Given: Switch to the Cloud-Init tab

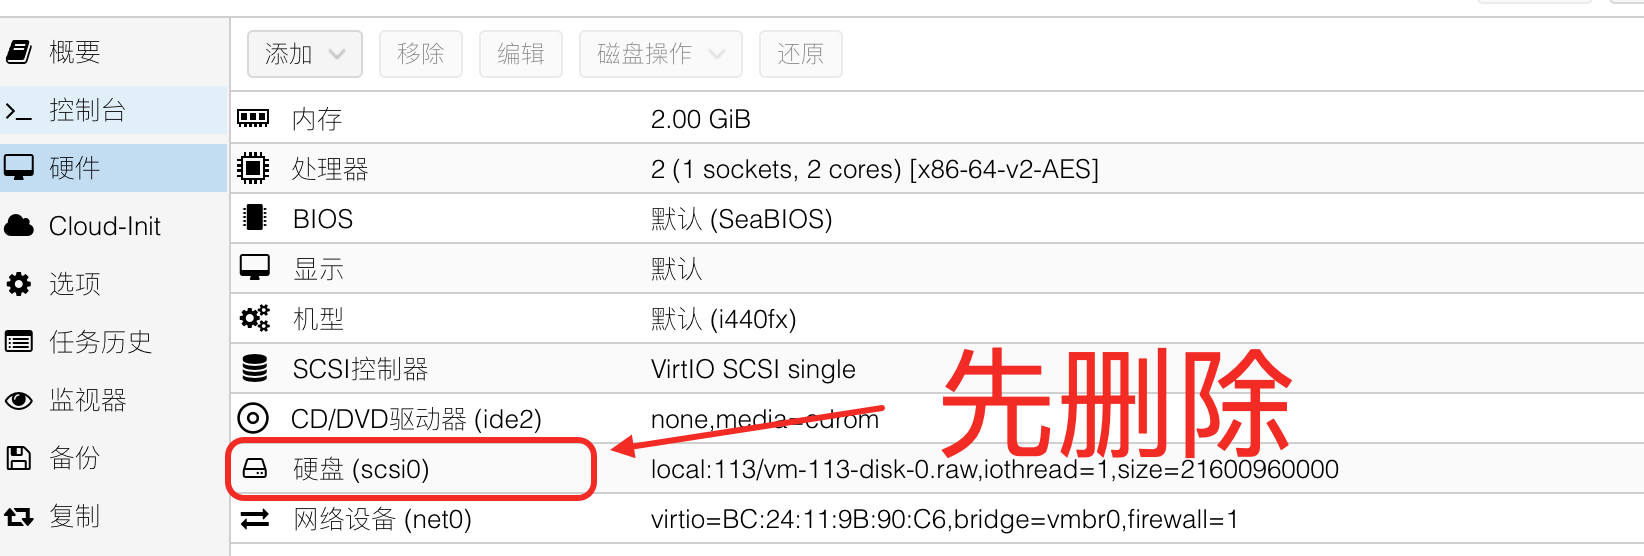Looking at the screenshot, I should [104, 226].
